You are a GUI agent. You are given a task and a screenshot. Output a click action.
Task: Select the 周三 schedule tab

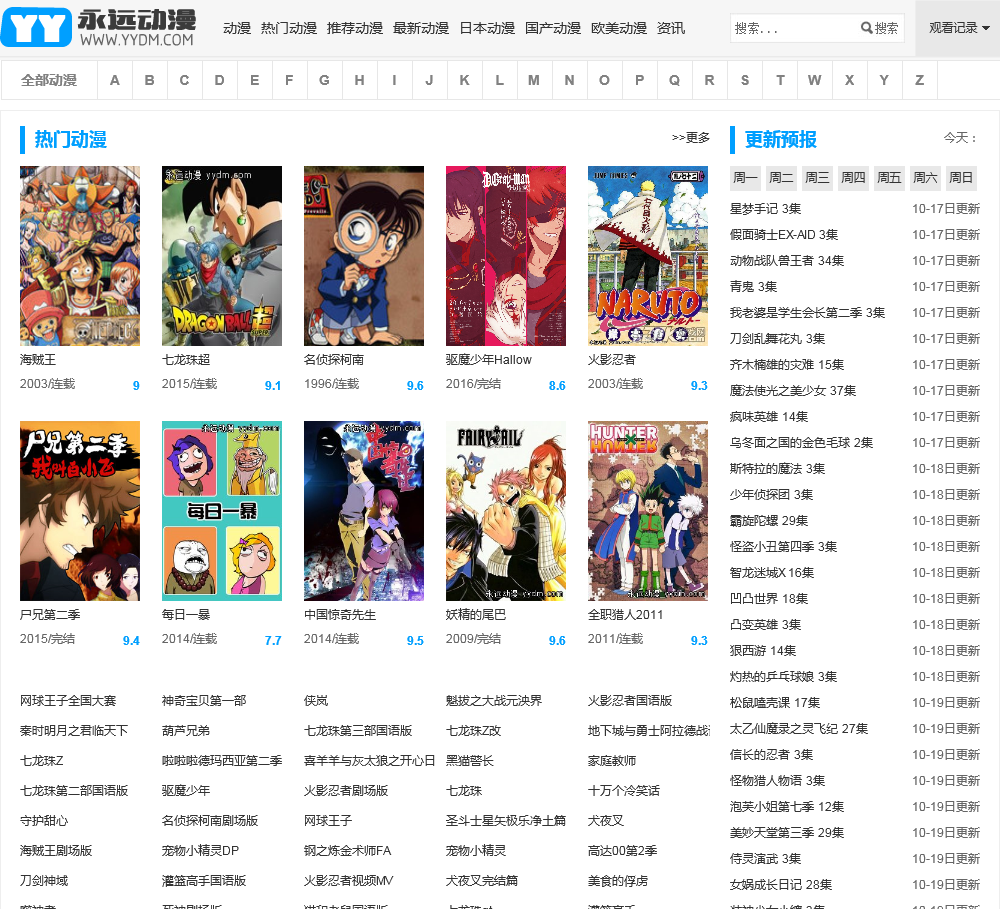point(817,177)
